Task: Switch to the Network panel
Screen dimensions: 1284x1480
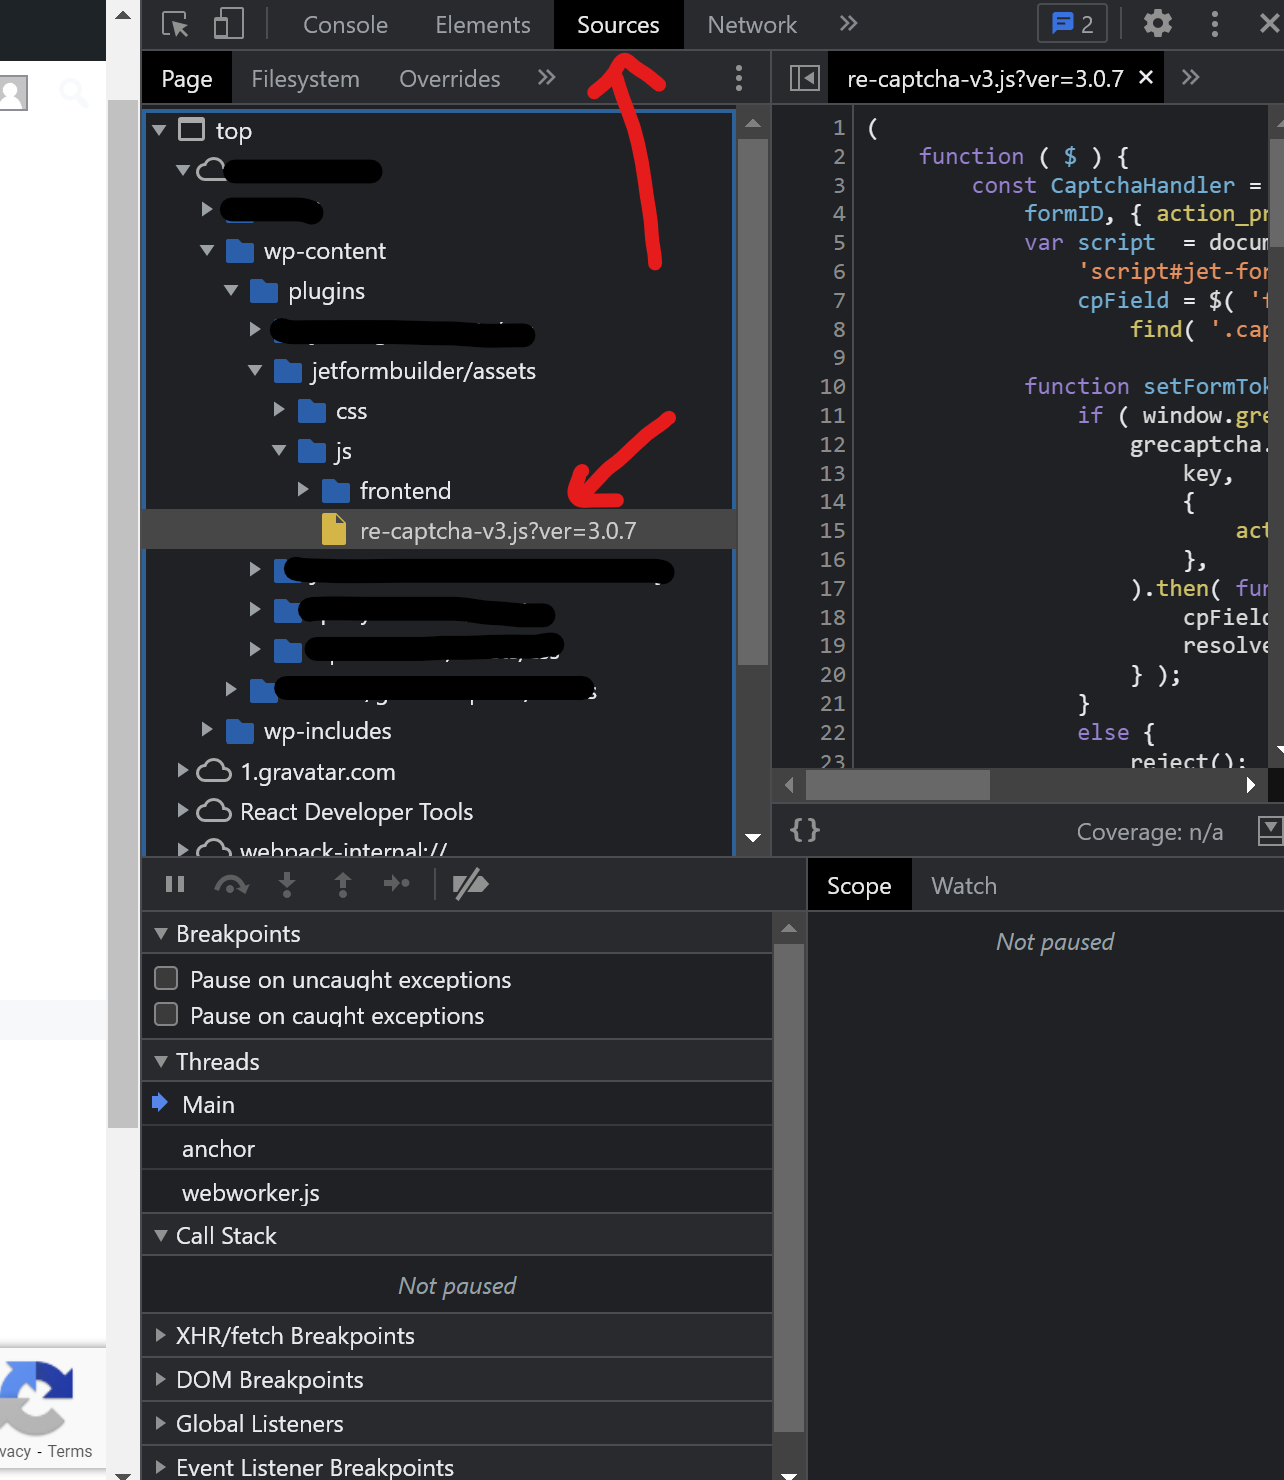Action: [751, 24]
